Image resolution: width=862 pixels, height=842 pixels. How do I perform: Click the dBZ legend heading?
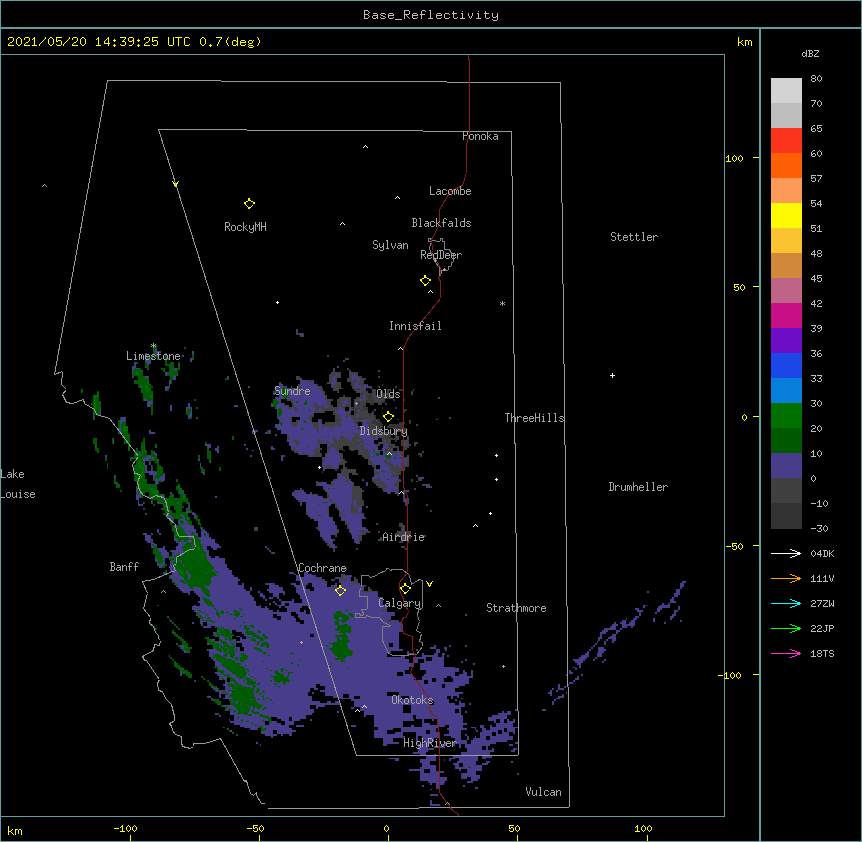810,54
